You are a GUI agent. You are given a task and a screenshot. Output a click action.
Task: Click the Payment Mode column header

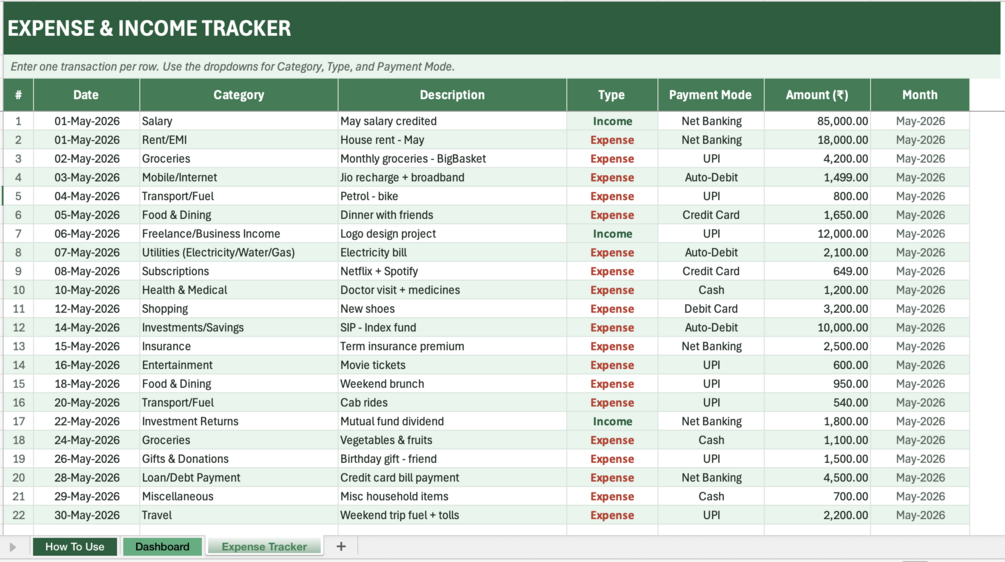(x=710, y=95)
